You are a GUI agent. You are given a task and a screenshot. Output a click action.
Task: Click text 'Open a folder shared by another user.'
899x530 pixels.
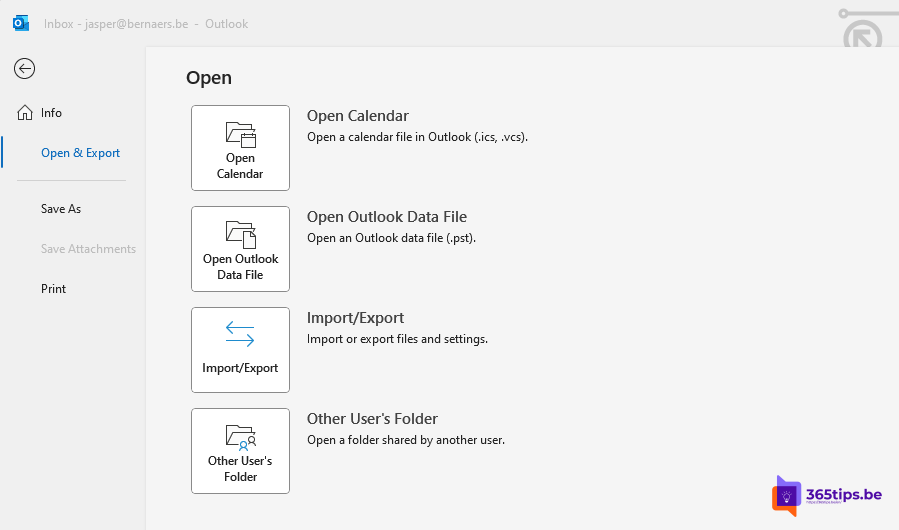[x=406, y=440]
